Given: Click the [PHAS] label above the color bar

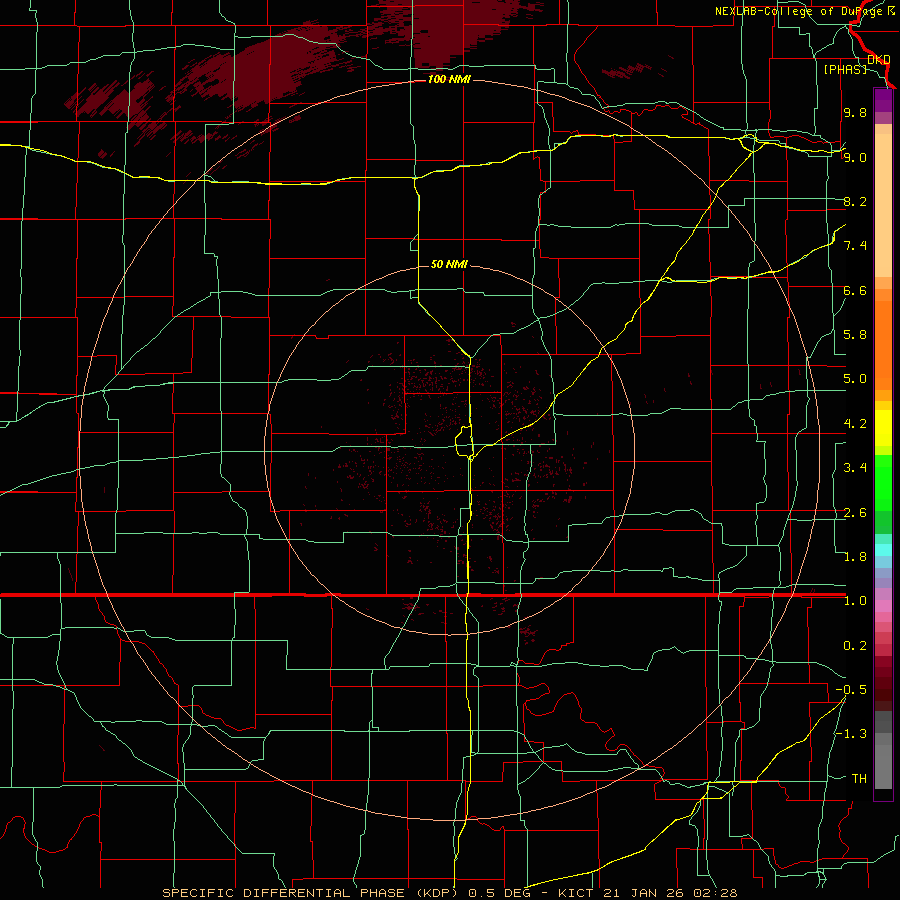Looking at the screenshot, I should point(845,69).
